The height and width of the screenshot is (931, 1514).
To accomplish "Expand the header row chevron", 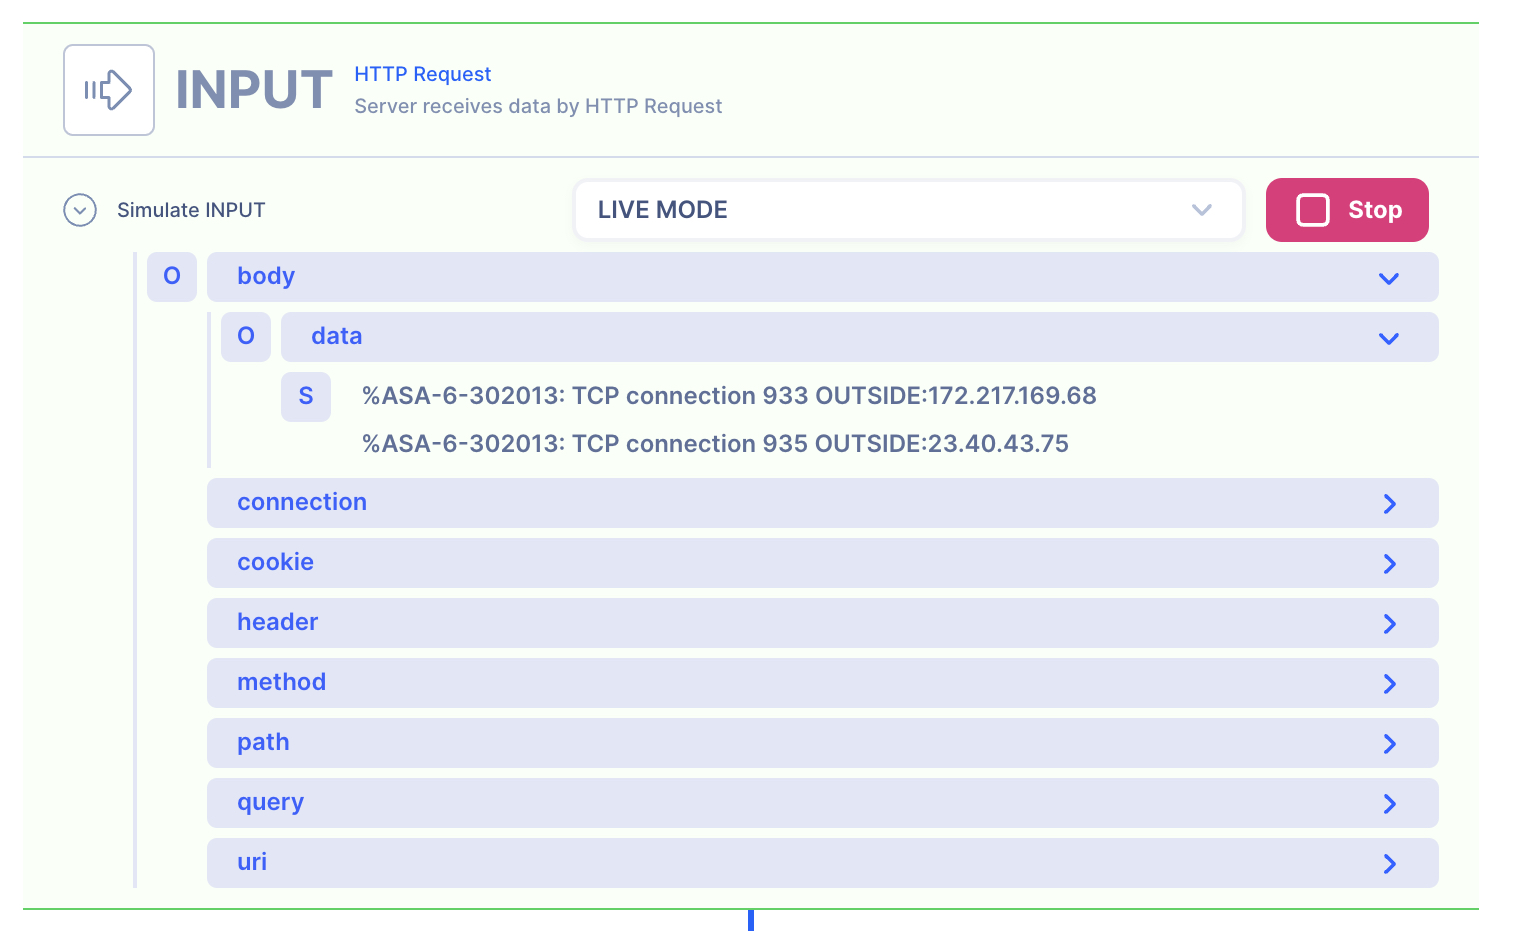I will [1389, 623].
